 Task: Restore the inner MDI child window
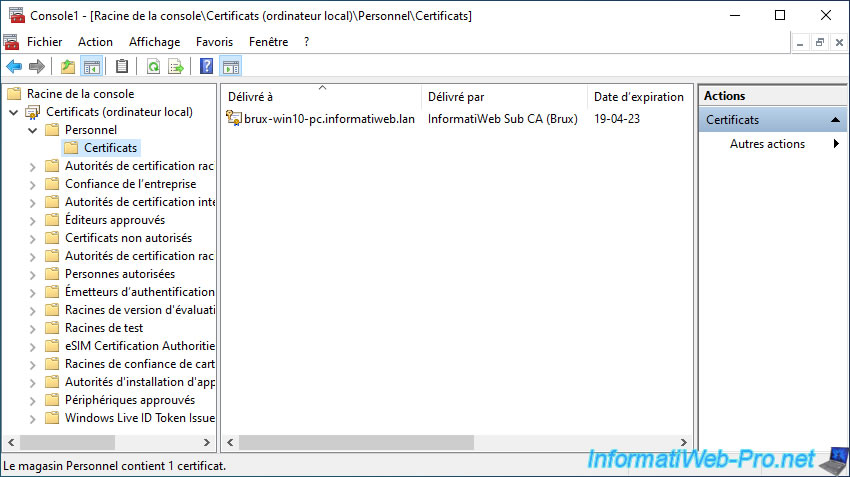click(820, 42)
